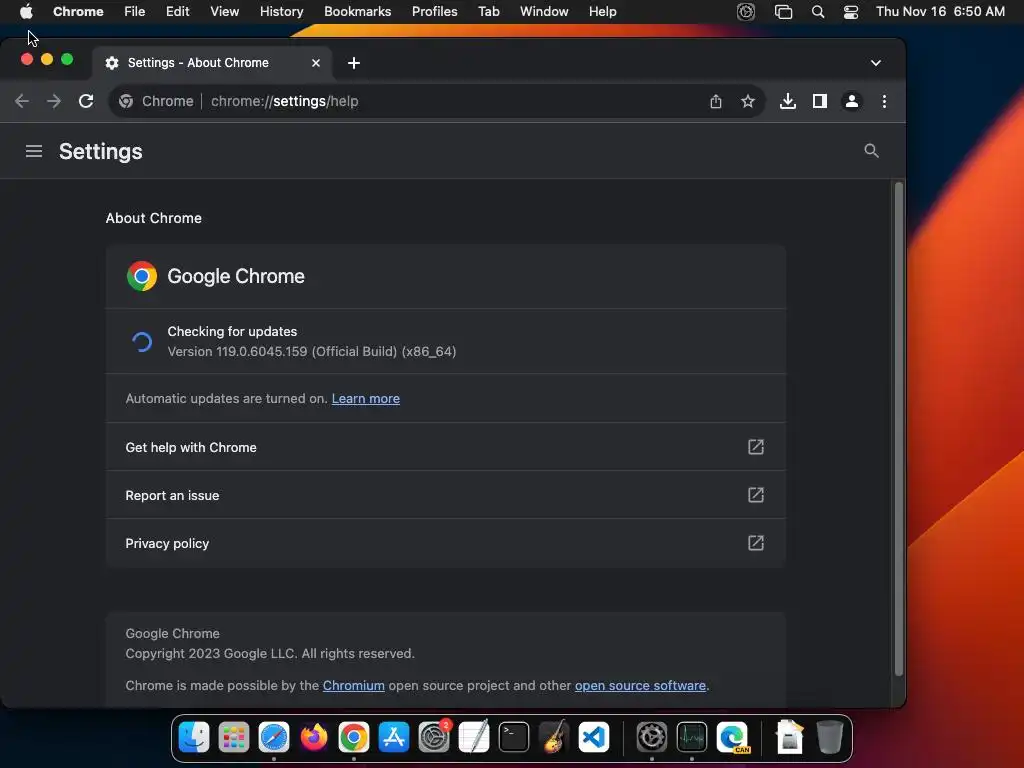Open the profile avatar icon
This screenshot has width=1024, height=768.
(852, 101)
